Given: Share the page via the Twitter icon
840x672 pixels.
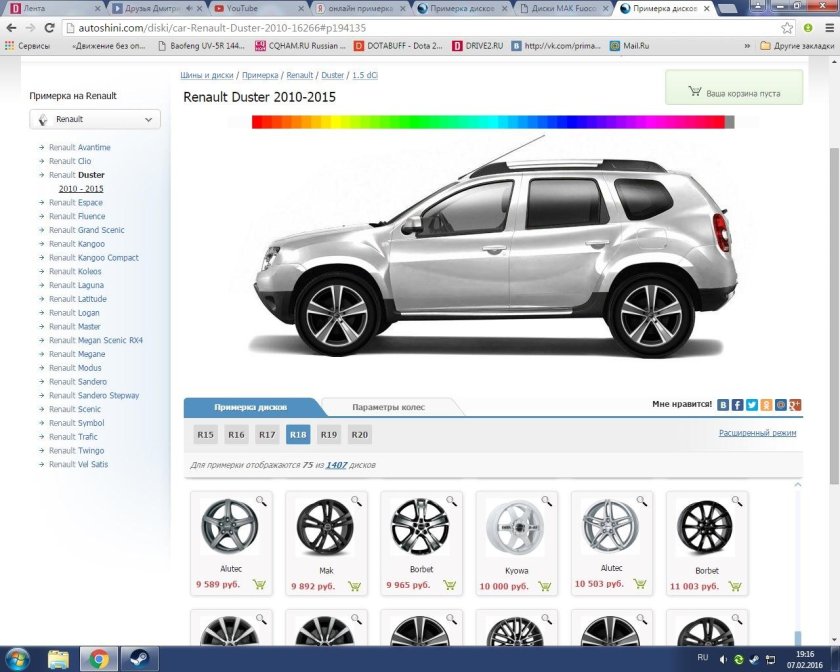Looking at the screenshot, I should click(751, 405).
